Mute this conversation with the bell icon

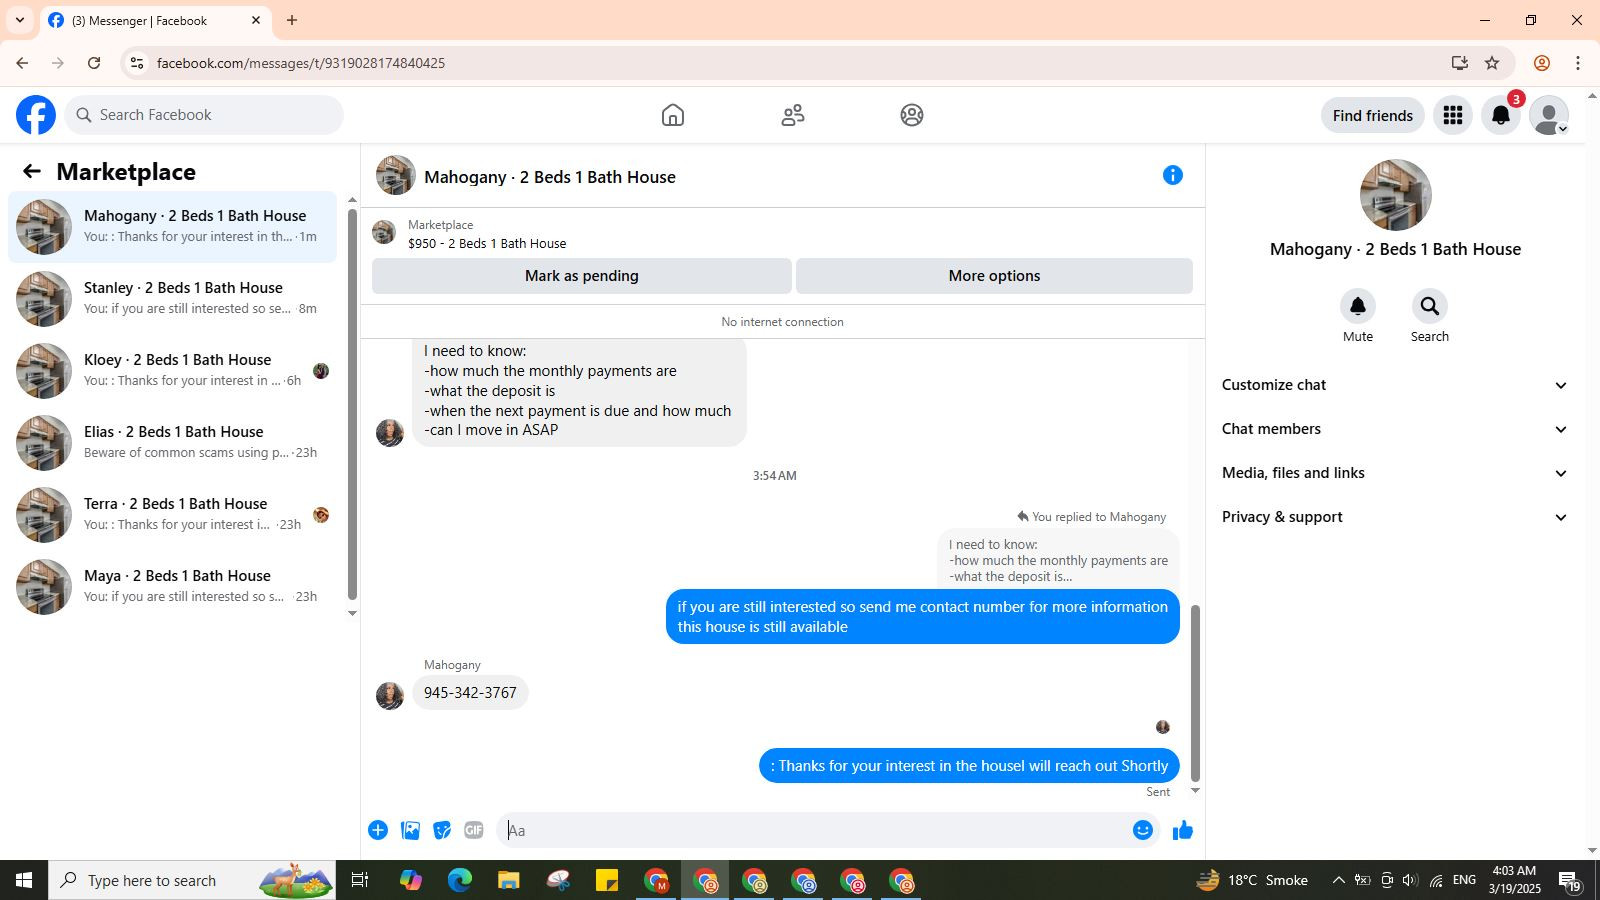[1358, 306]
